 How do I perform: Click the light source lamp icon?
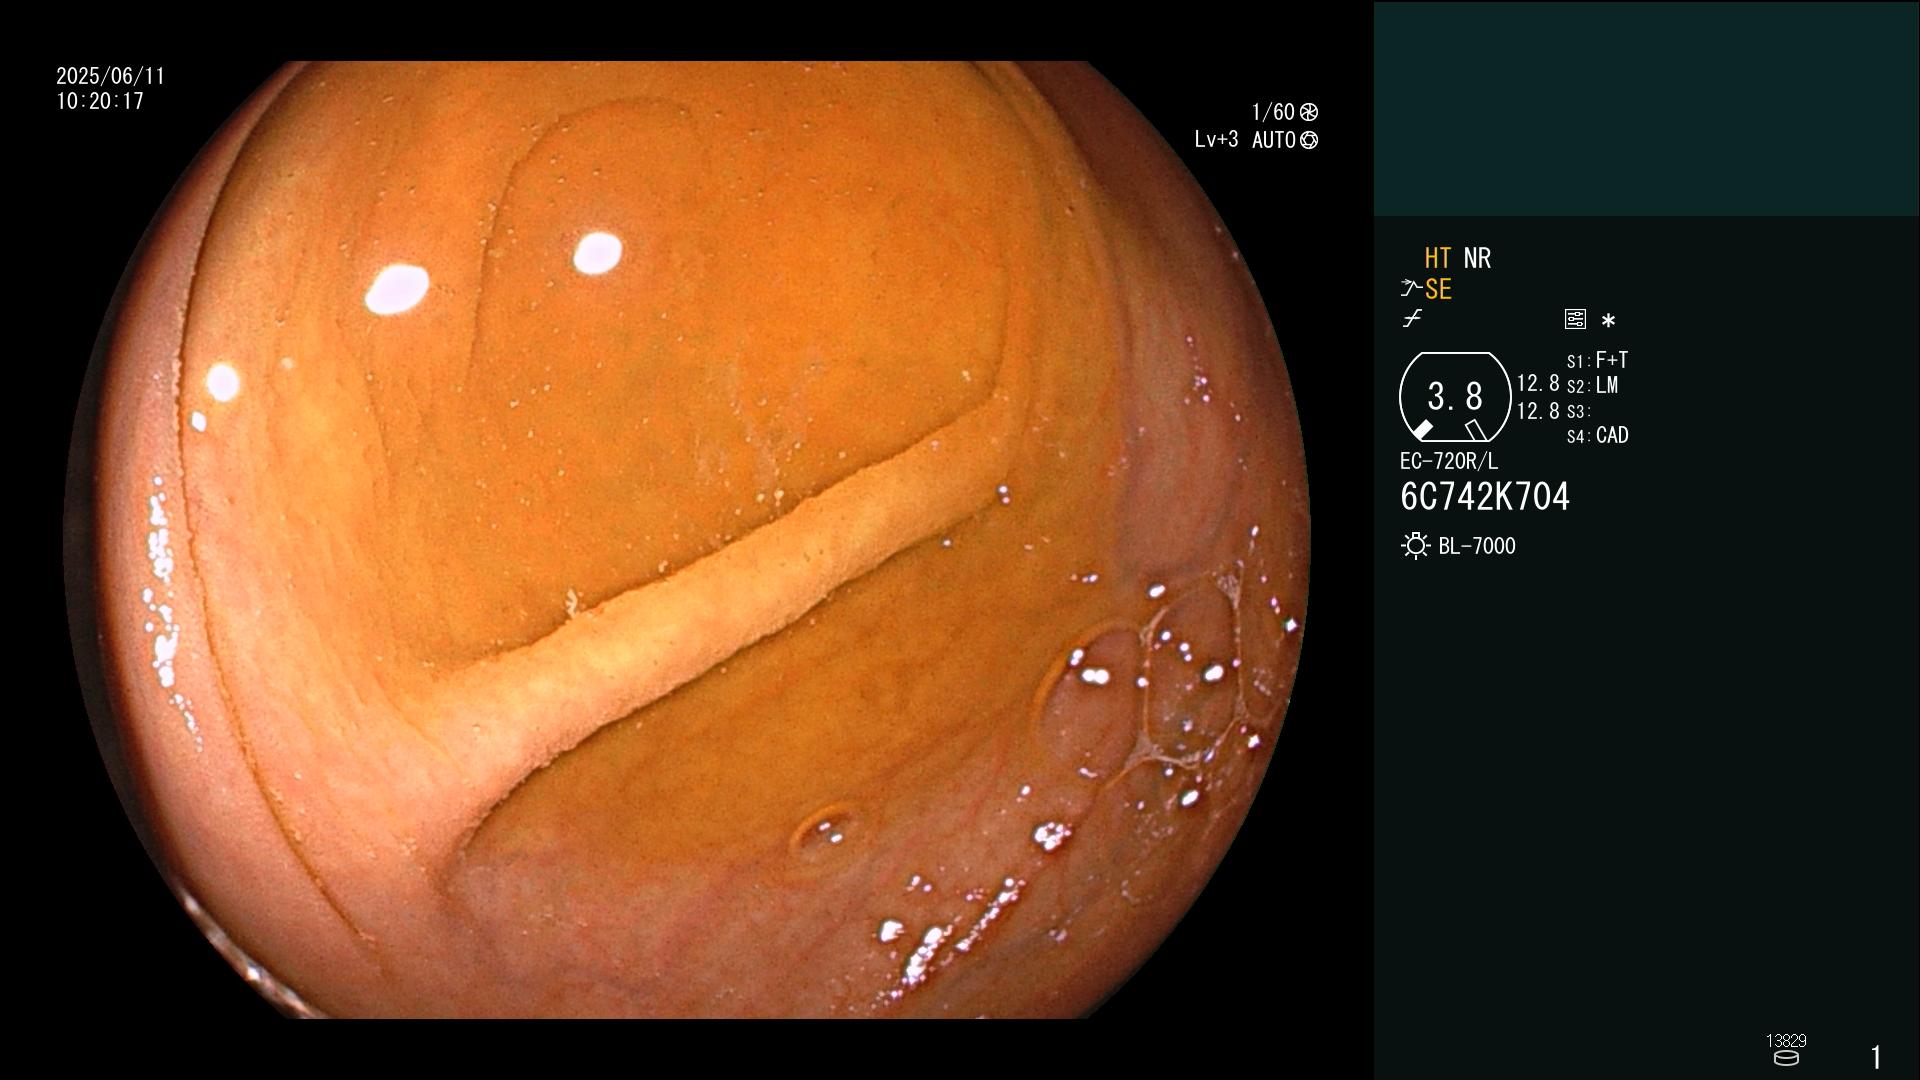[1416, 546]
